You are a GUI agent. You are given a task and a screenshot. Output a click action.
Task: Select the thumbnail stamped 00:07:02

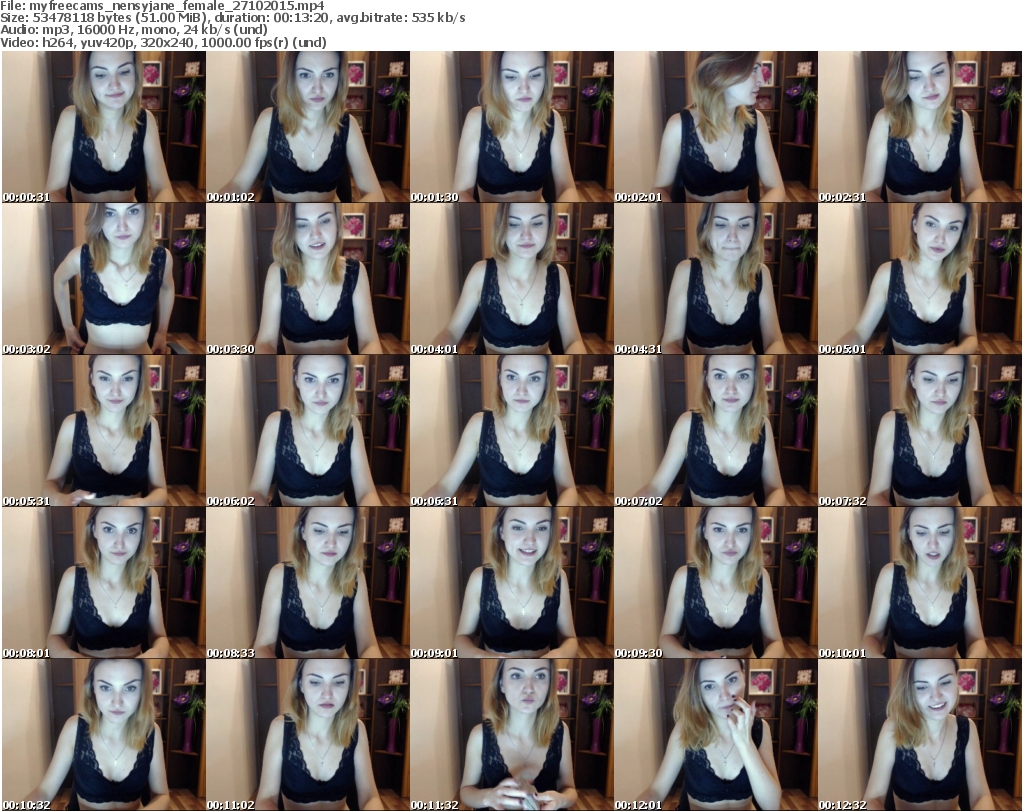click(x=716, y=431)
